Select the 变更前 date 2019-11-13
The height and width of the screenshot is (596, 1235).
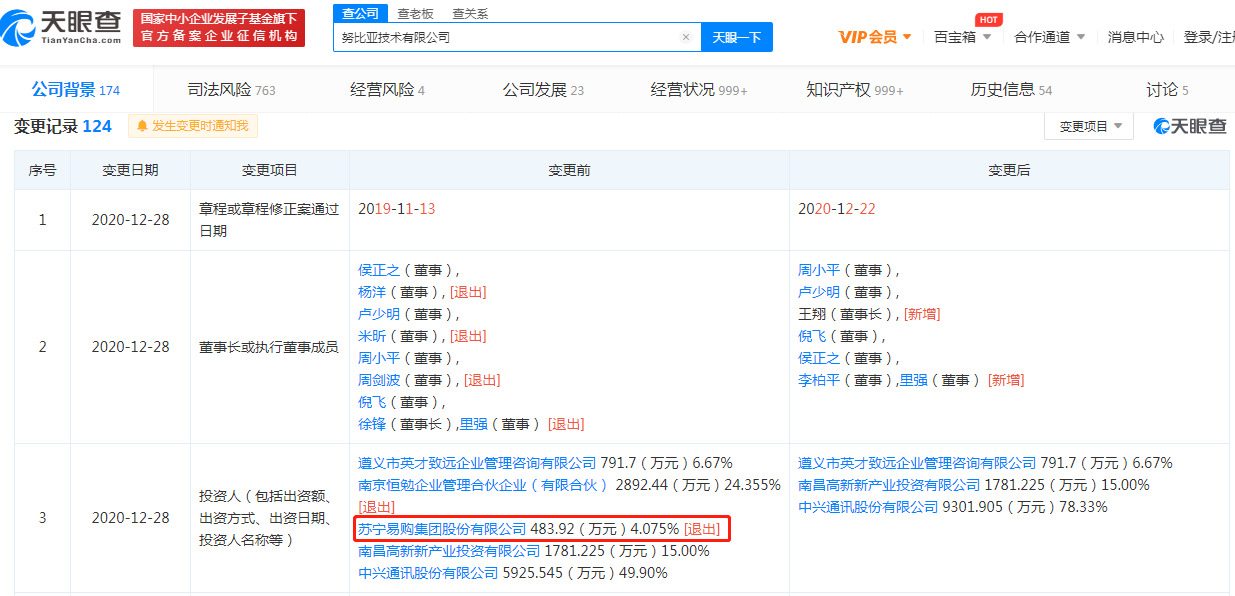click(x=397, y=209)
